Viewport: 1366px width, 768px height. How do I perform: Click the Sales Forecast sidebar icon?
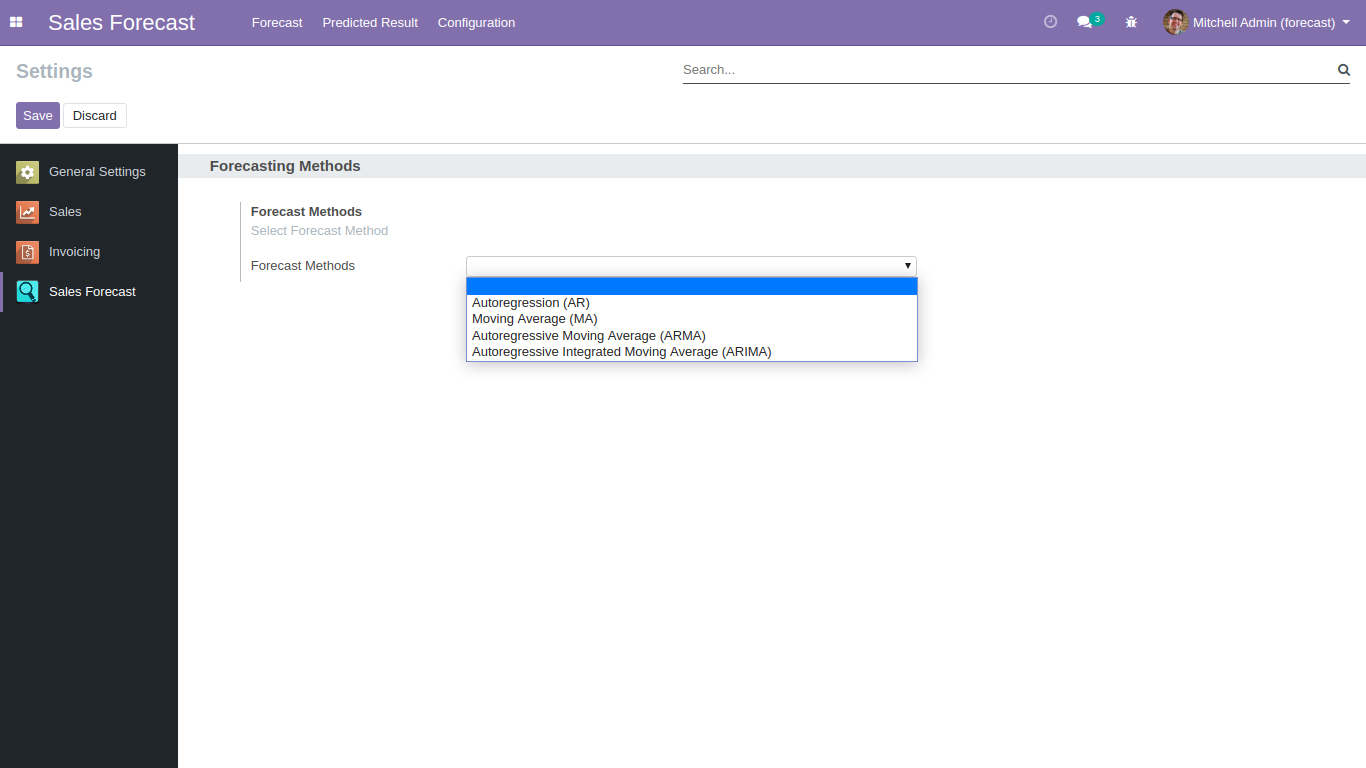point(27,292)
